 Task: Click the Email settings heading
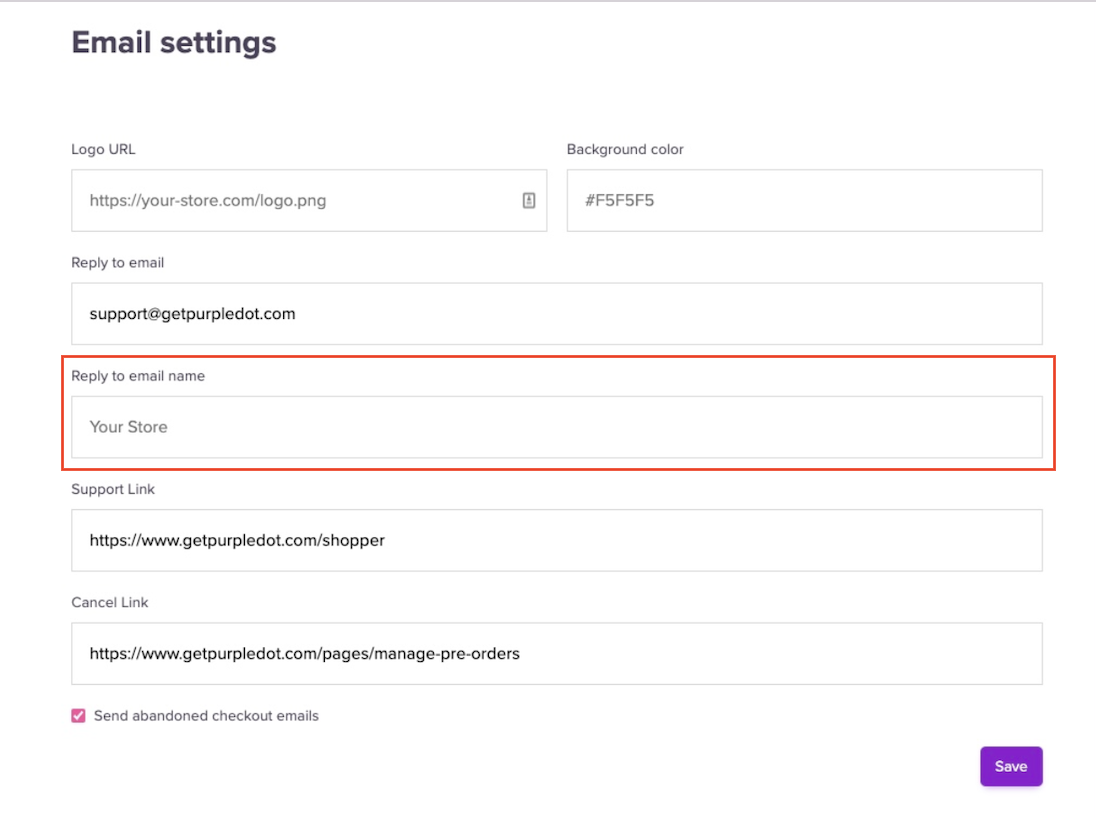[174, 43]
